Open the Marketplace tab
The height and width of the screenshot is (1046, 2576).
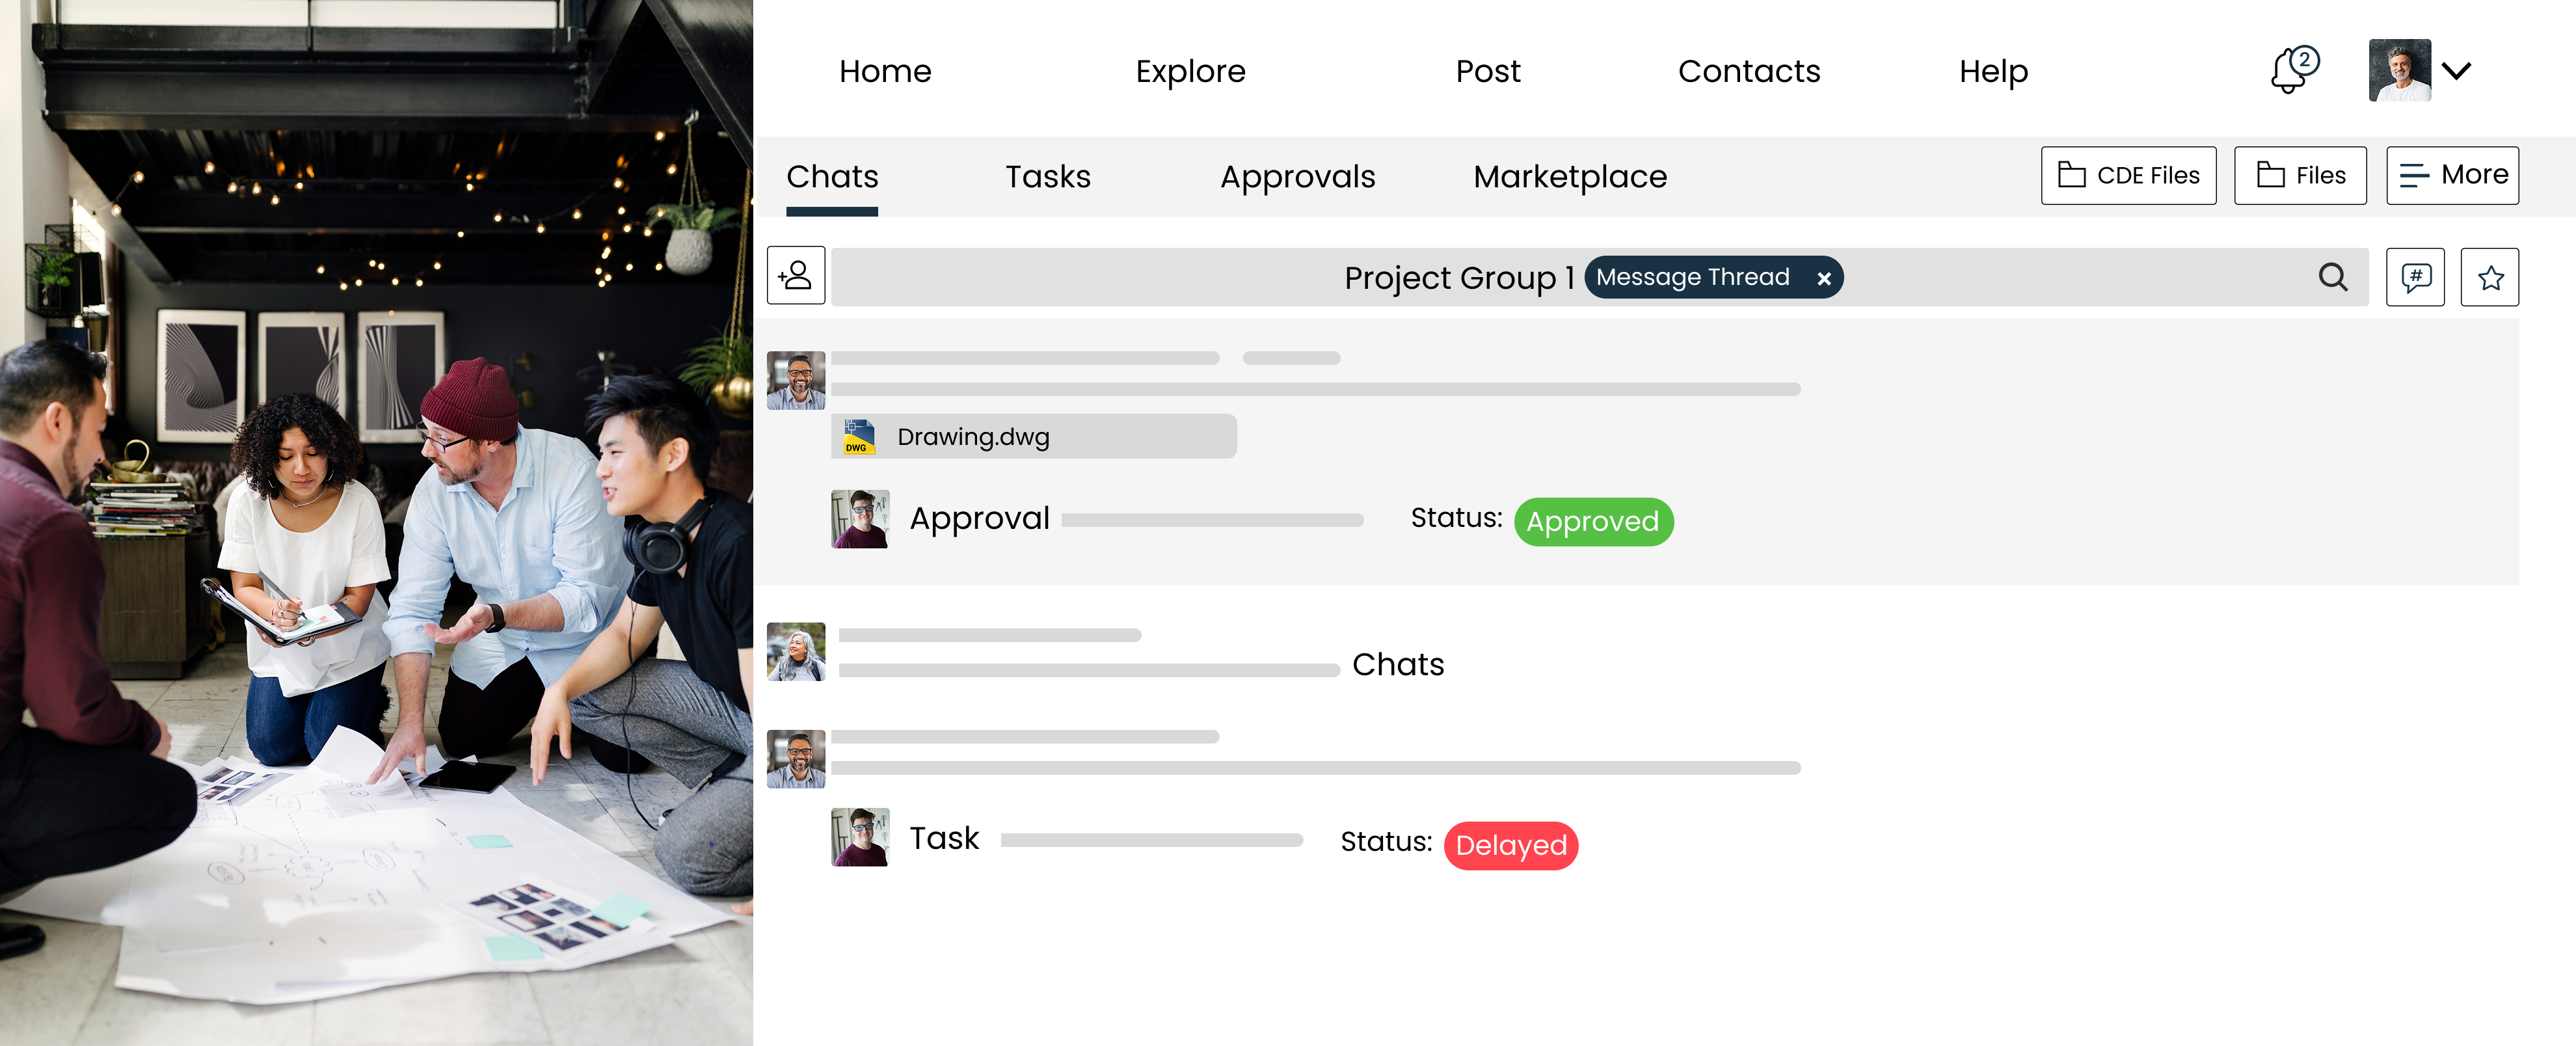pyautogui.click(x=1569, y=177)
